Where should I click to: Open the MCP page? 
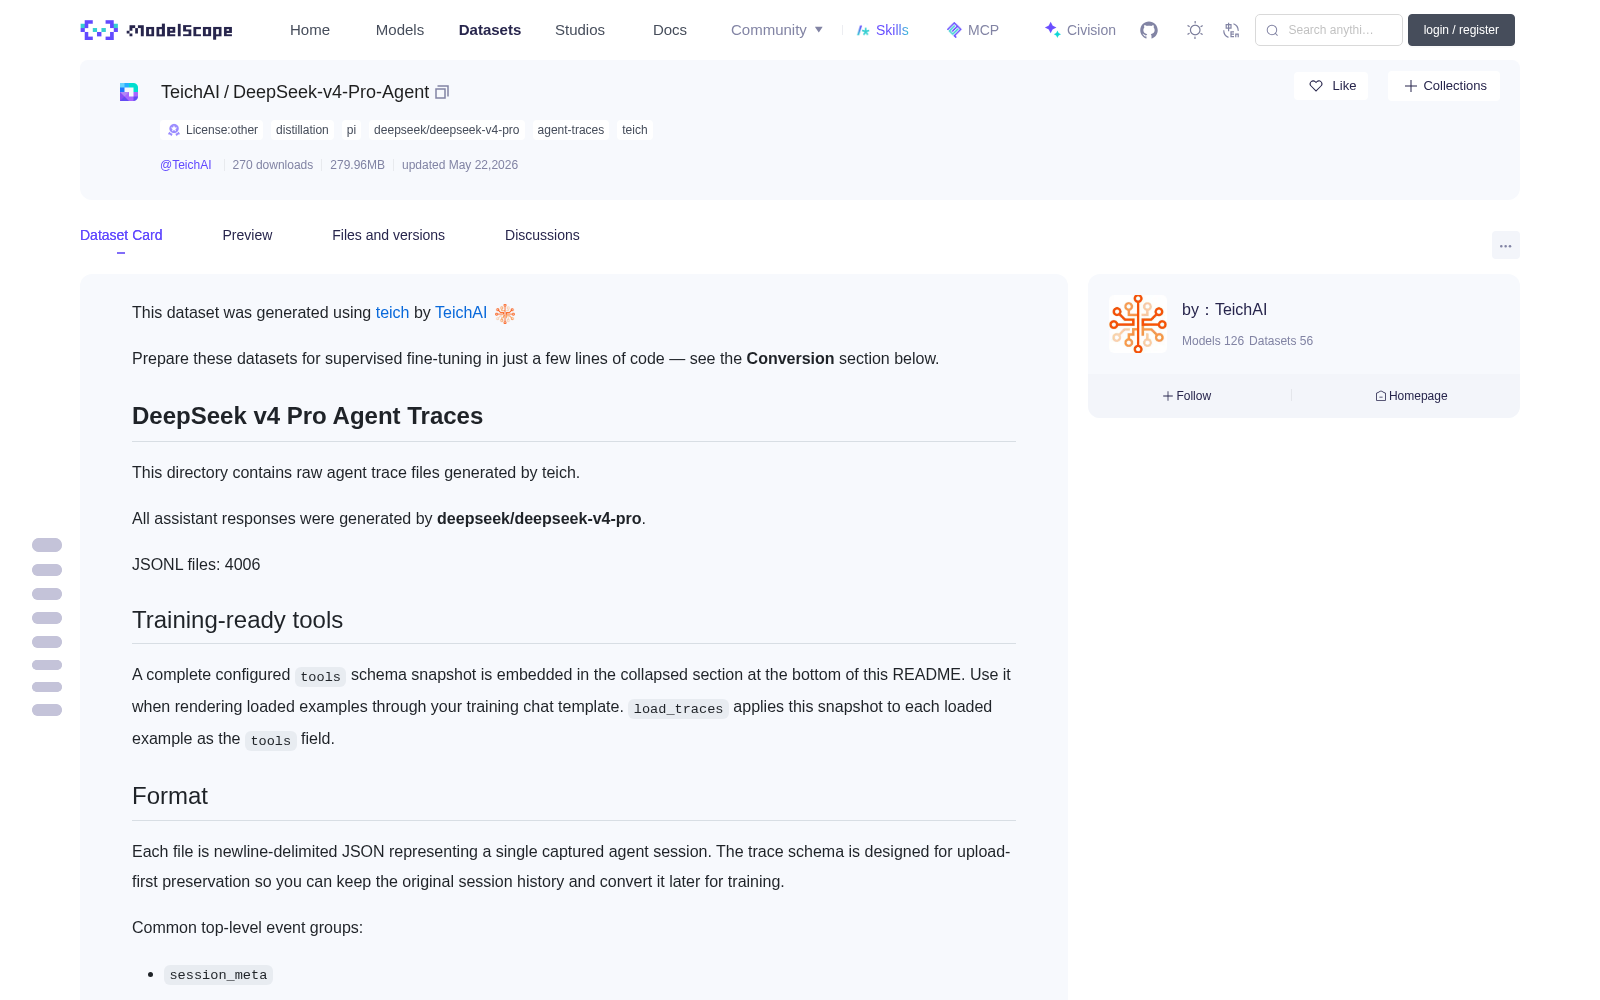(x=972, y=30)
